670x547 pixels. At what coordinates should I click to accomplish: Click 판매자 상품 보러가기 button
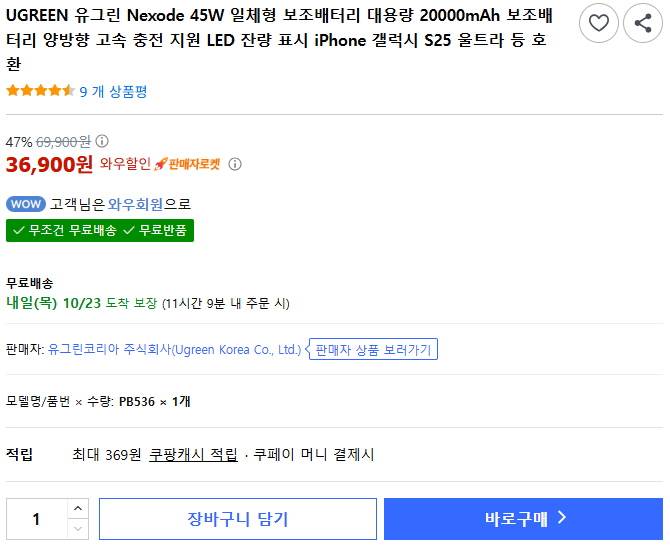[x=373, y=350]
